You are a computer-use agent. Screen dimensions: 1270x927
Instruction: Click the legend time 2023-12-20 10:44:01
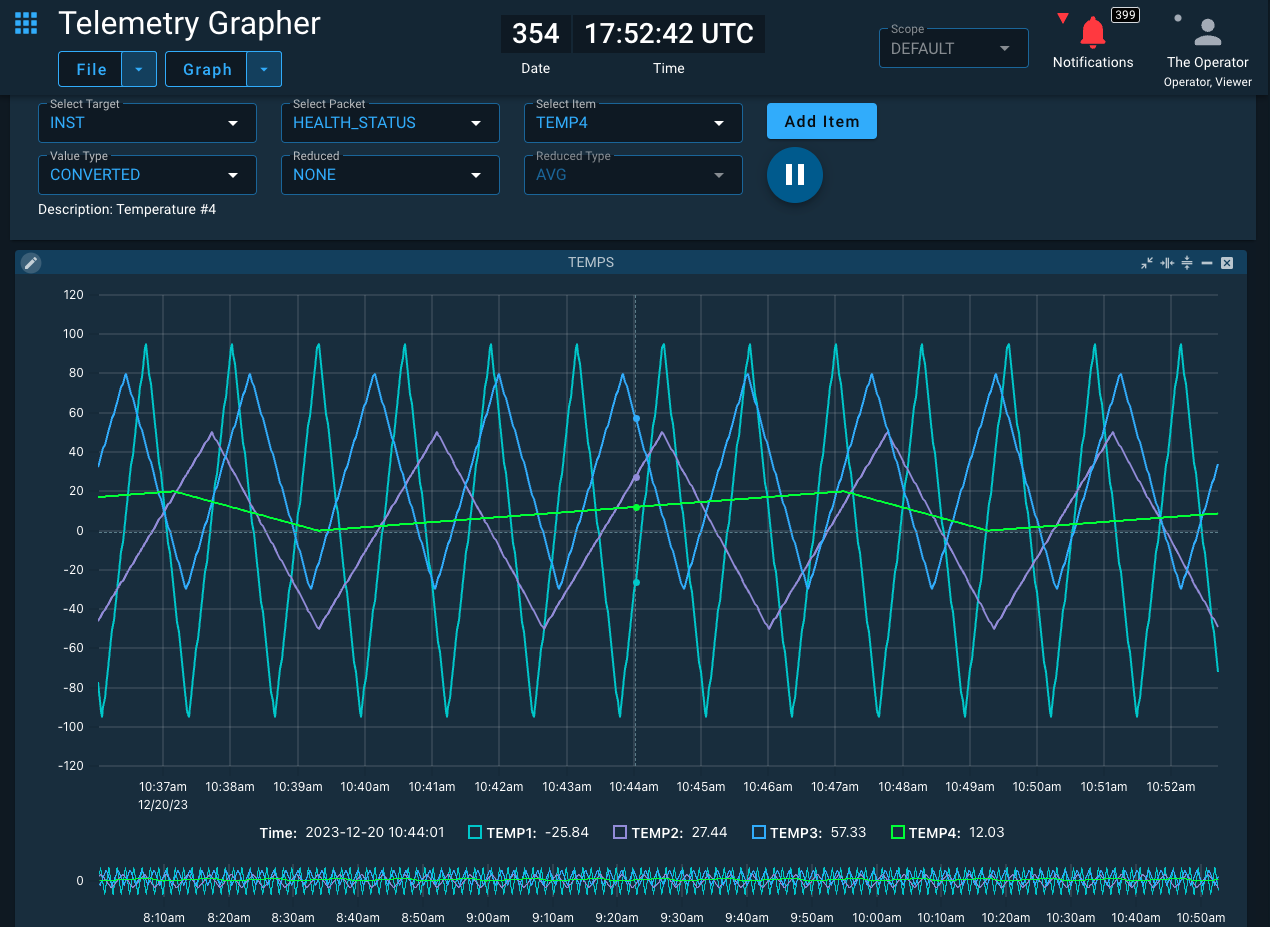click(375, 832)
